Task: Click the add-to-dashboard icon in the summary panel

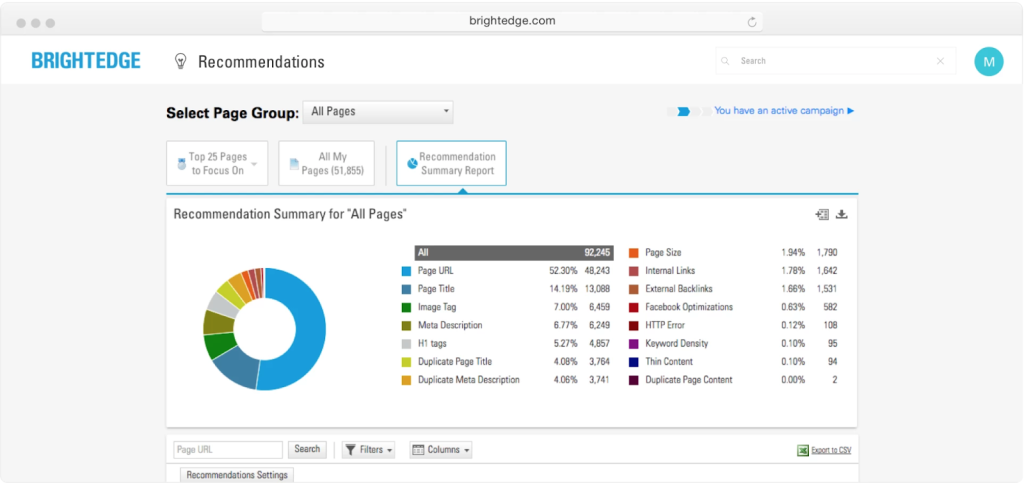Action: [x=822, y=214]
